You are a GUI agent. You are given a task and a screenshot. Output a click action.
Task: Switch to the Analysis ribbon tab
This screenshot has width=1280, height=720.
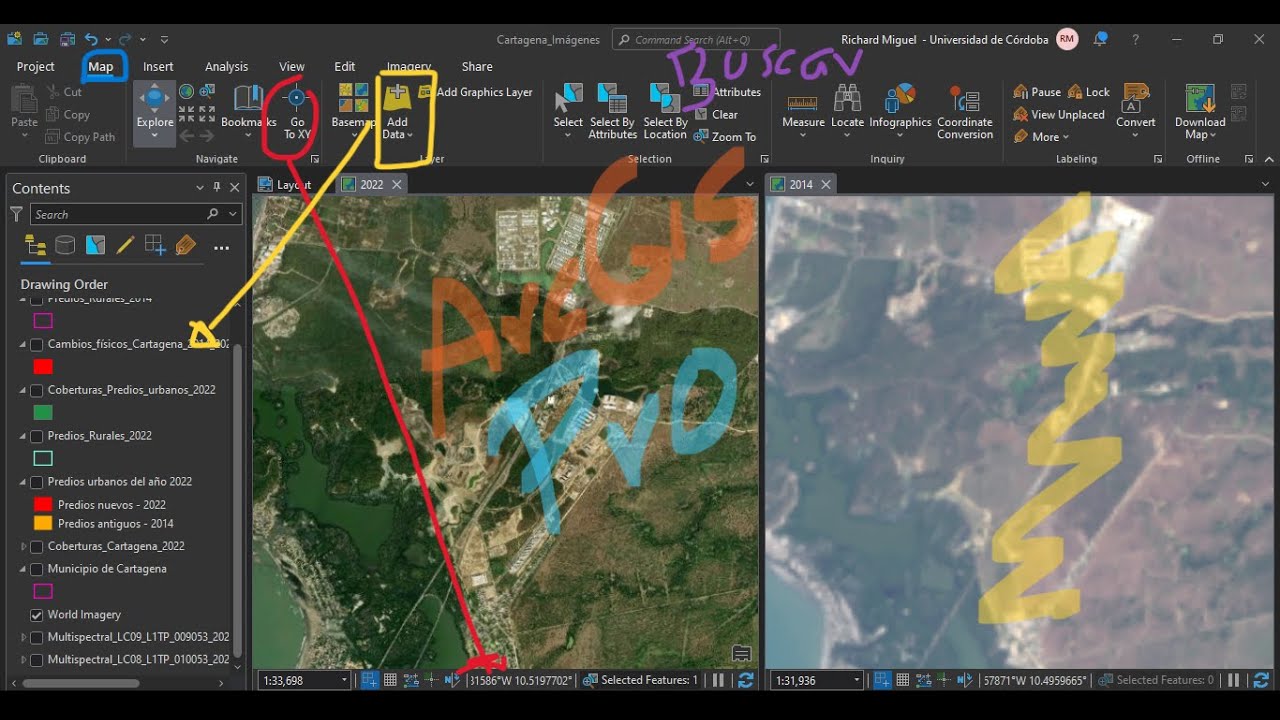click(x=226, y=67)
